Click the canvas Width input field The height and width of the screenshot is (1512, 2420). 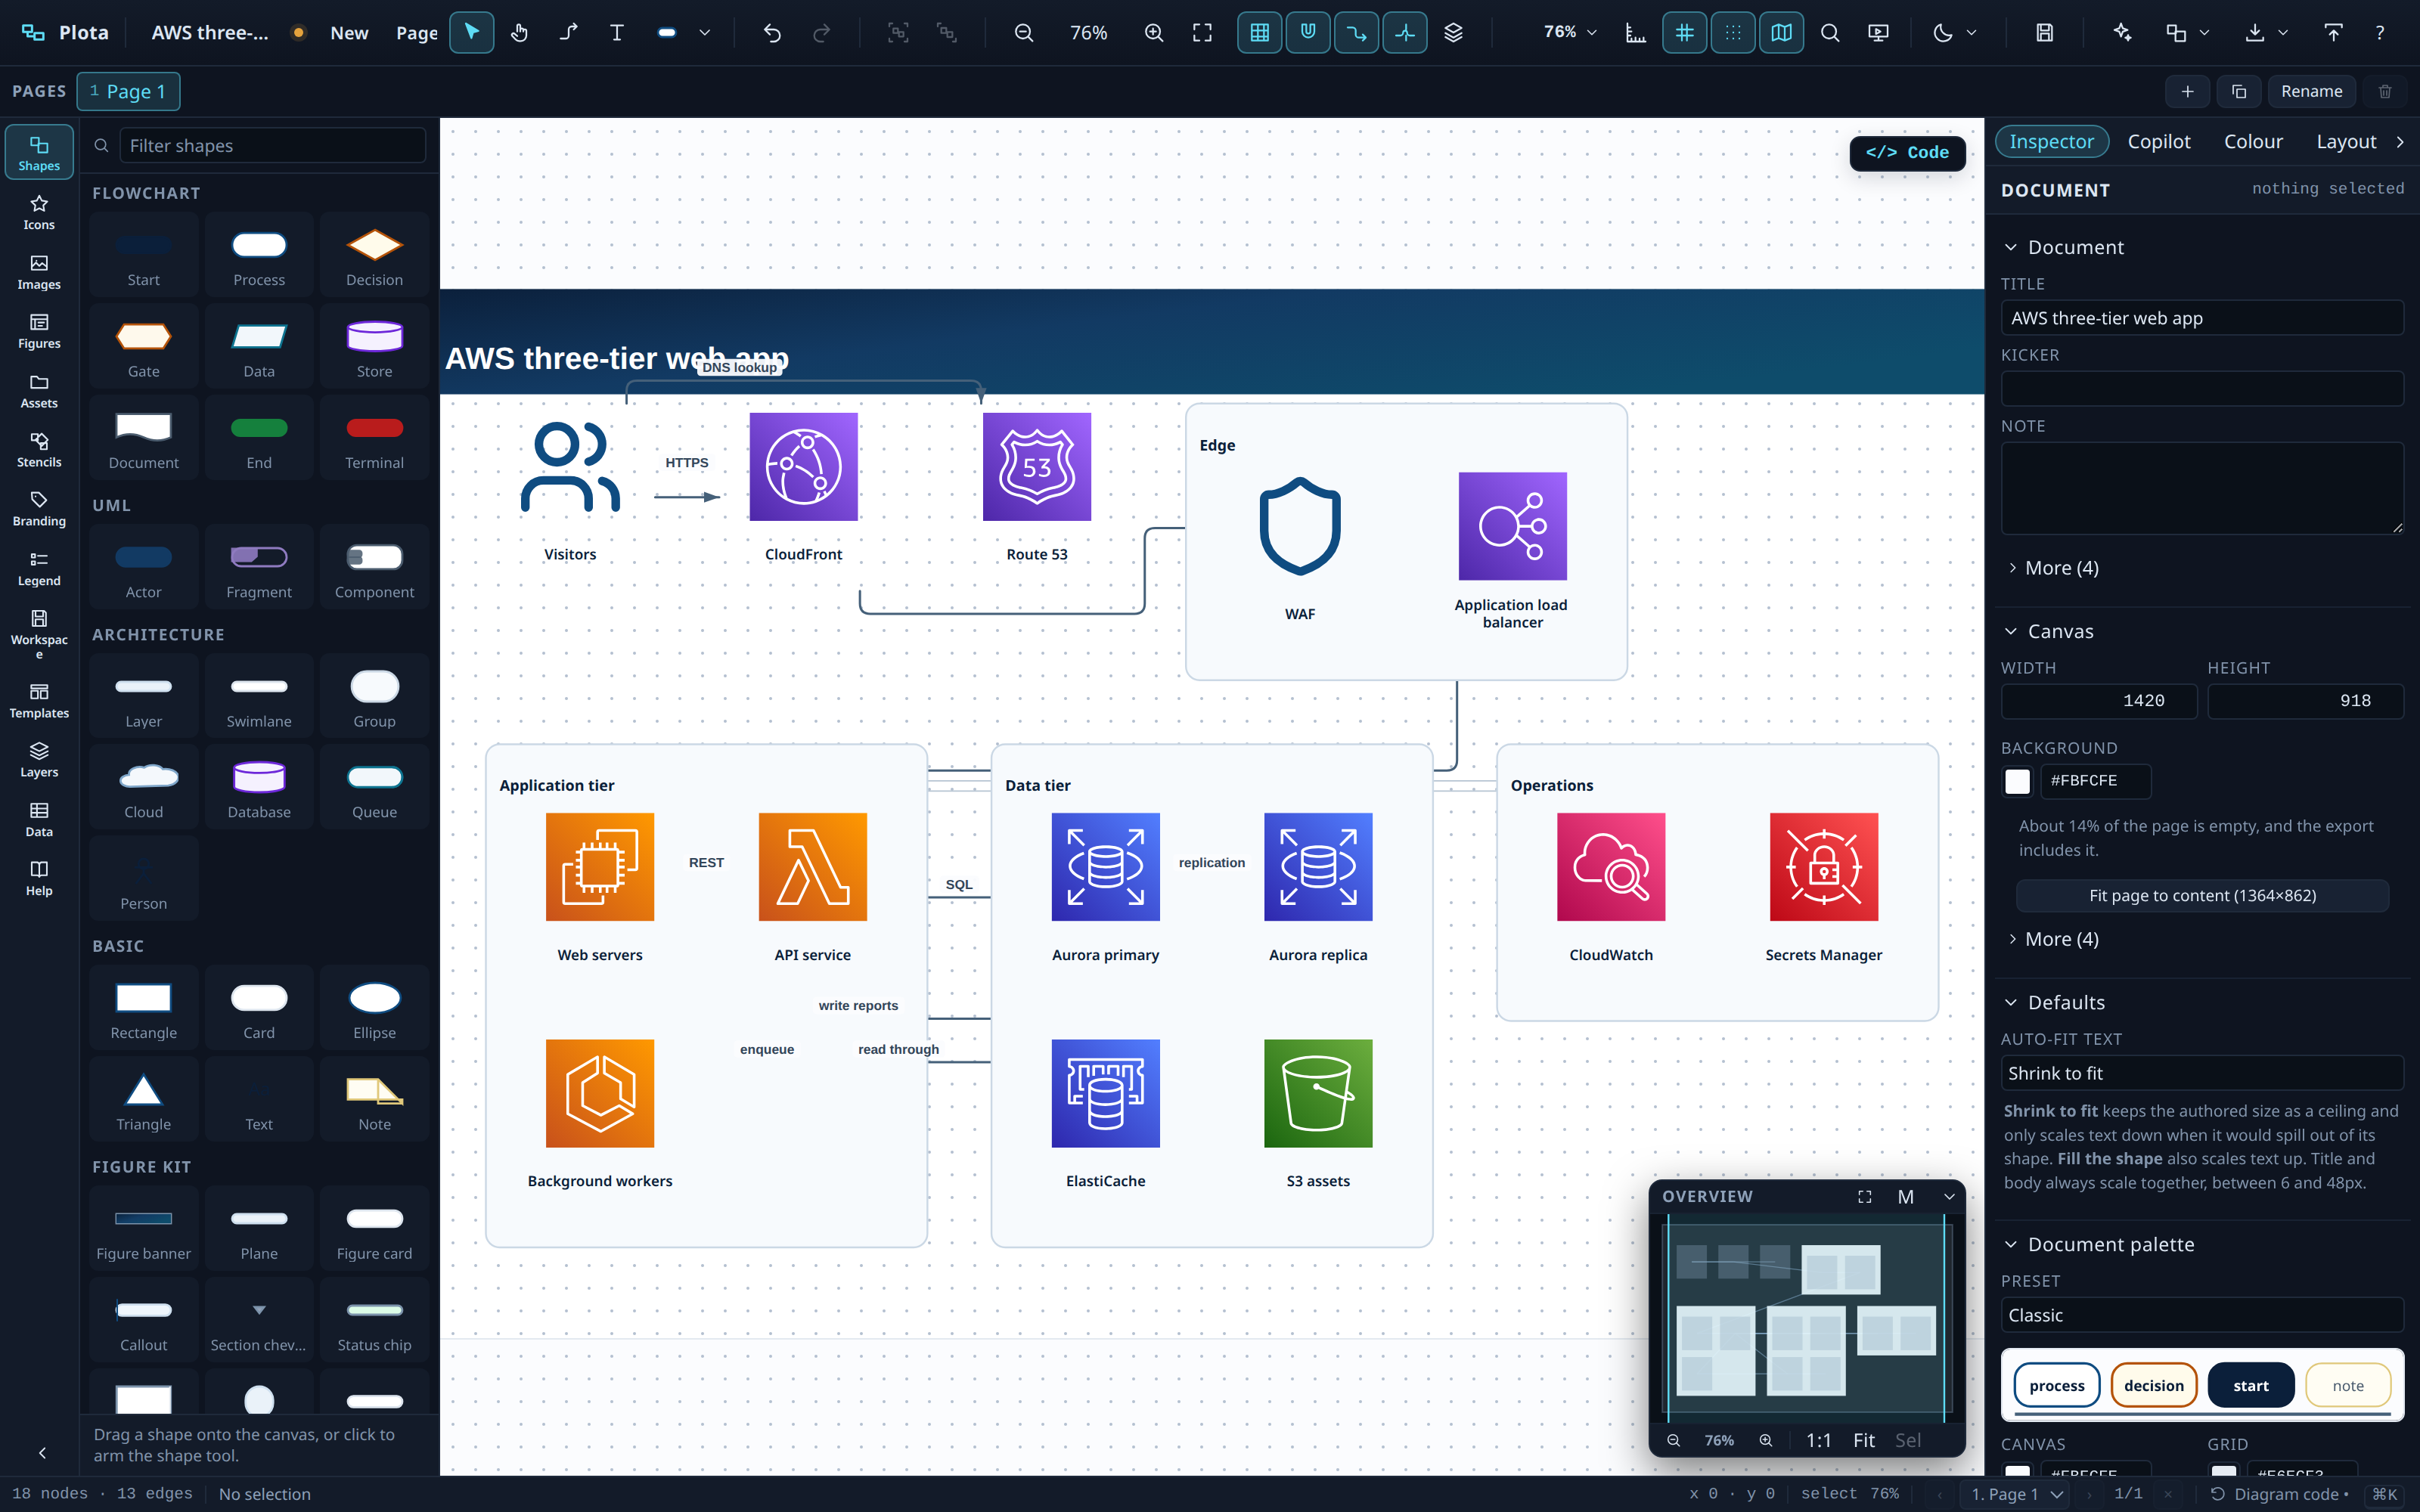[2099, 701]
